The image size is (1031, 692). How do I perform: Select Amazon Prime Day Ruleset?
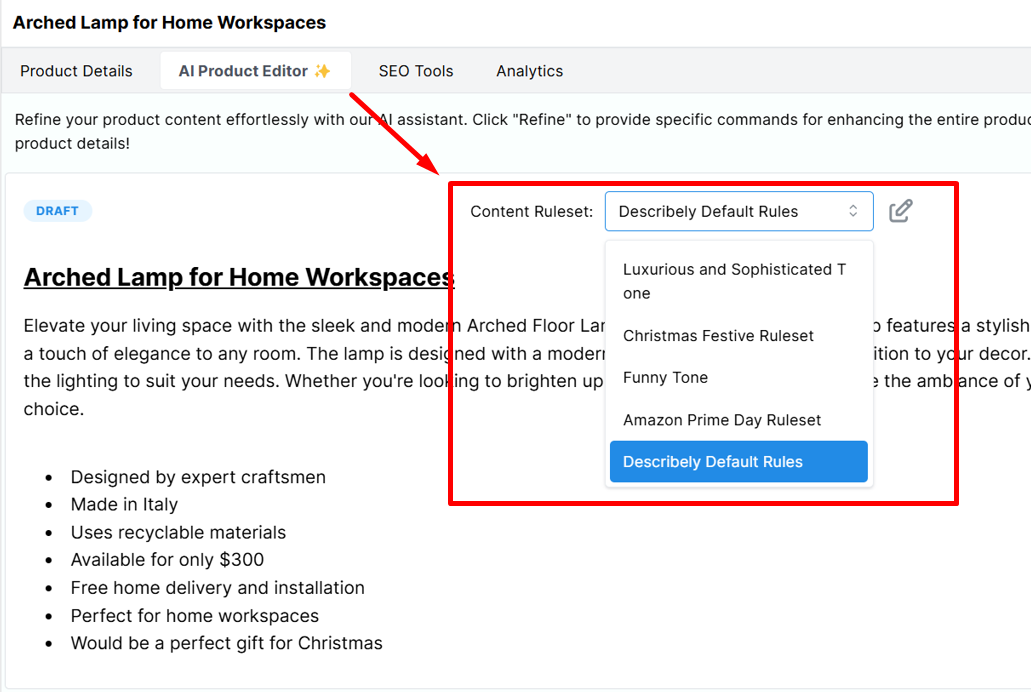click(x=739, y=420)
